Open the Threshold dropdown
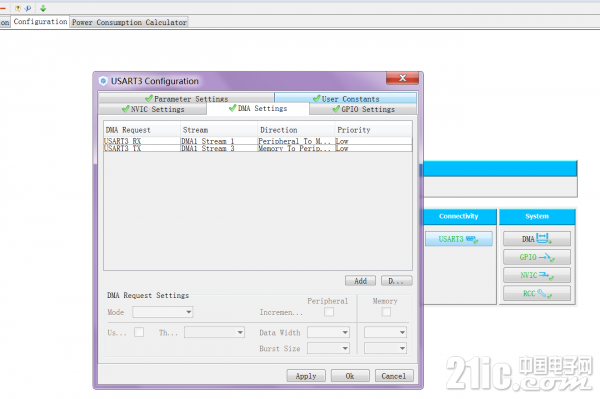Screen dimensions: 600x399 [214, 332]
